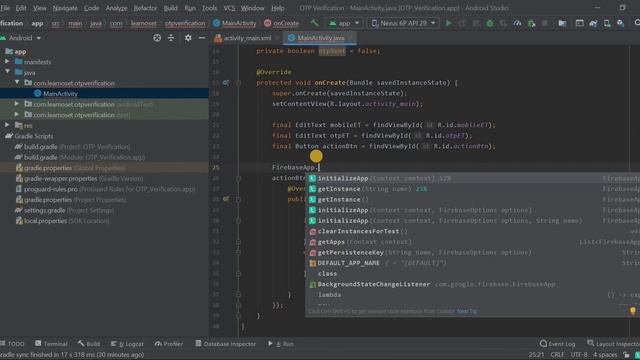
Task: Select settings.gradle in Gradle Scripts
Action: point(64,210)
